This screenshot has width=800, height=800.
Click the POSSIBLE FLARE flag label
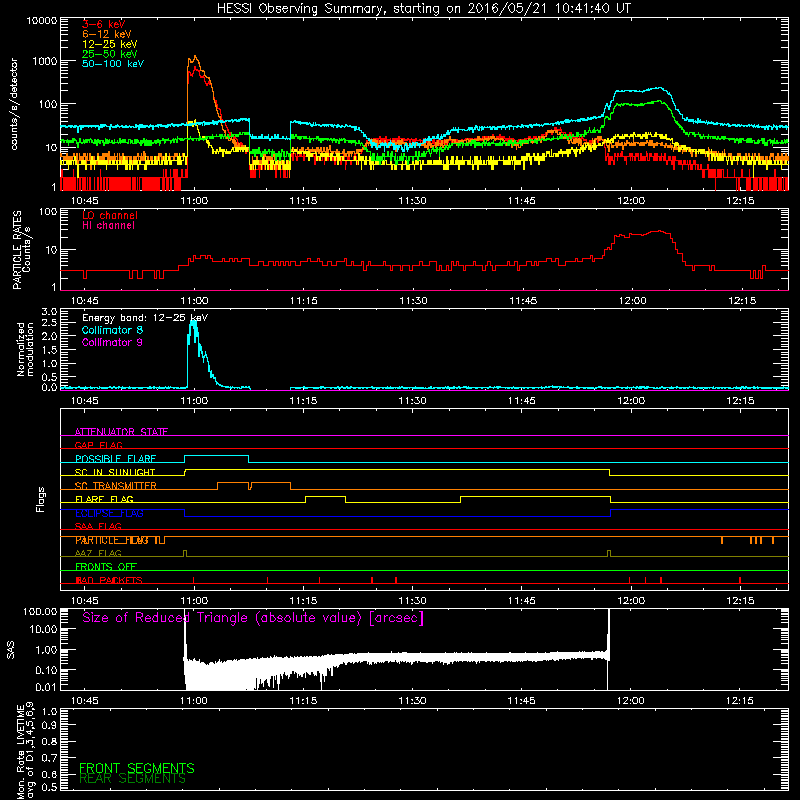(115, 459)
